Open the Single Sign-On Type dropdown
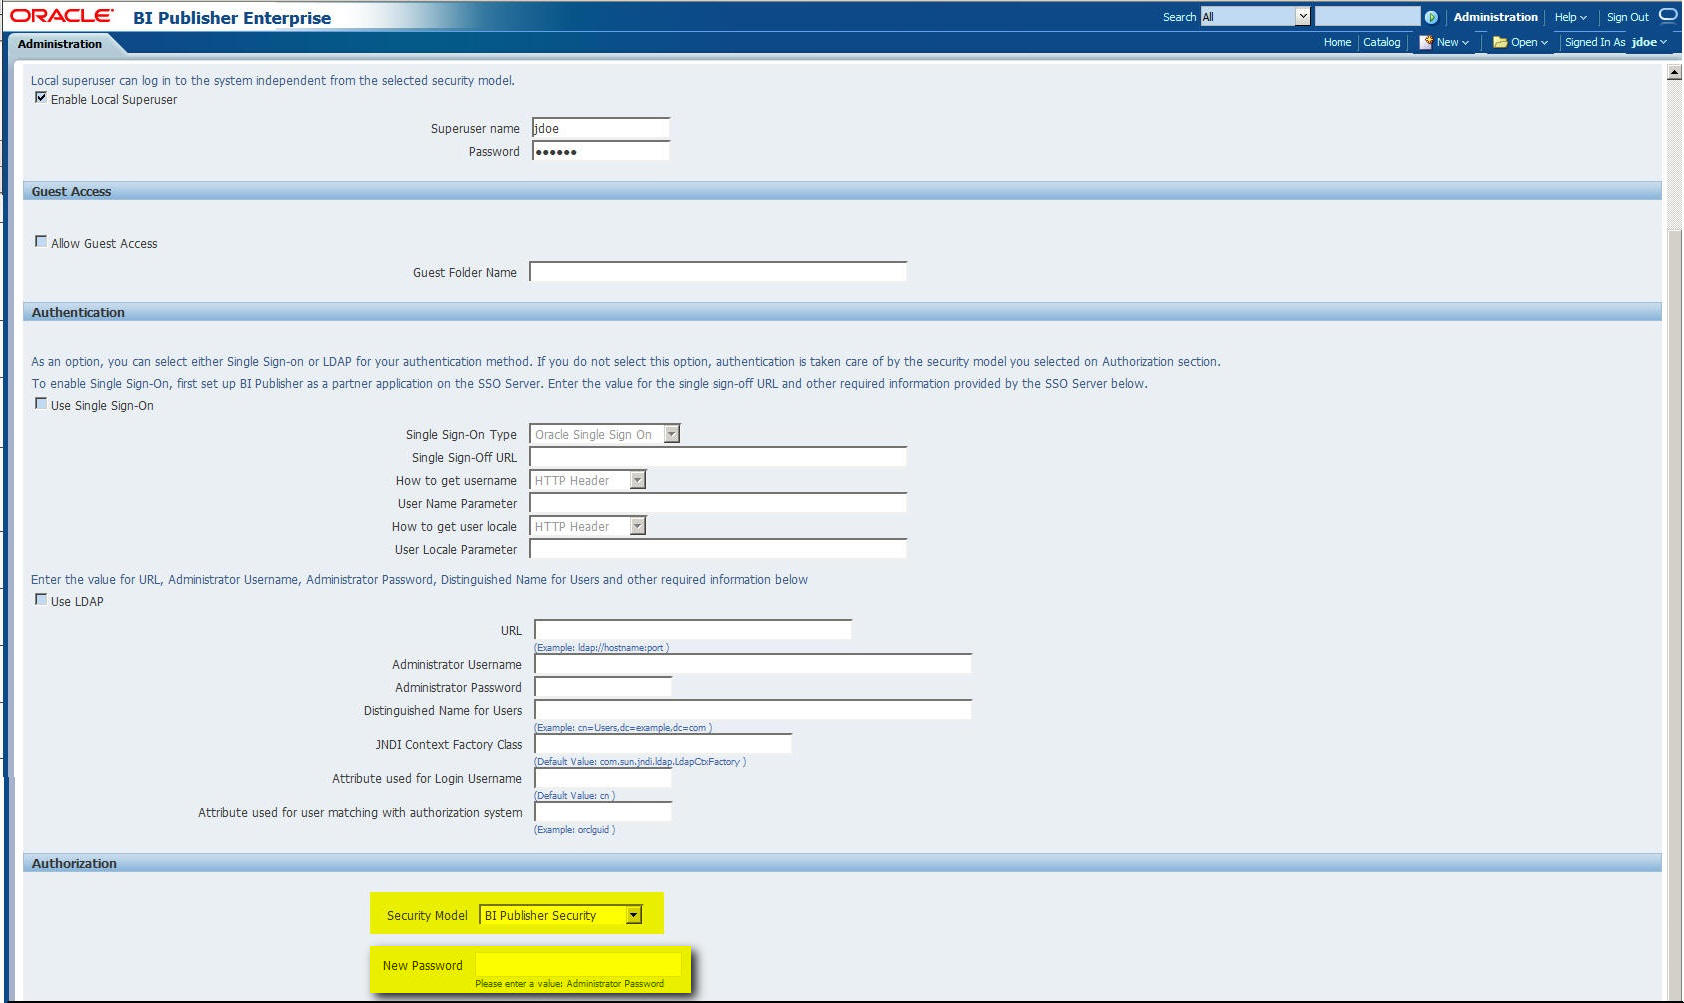The image size is (1684, 1003). tap(605, 434)
